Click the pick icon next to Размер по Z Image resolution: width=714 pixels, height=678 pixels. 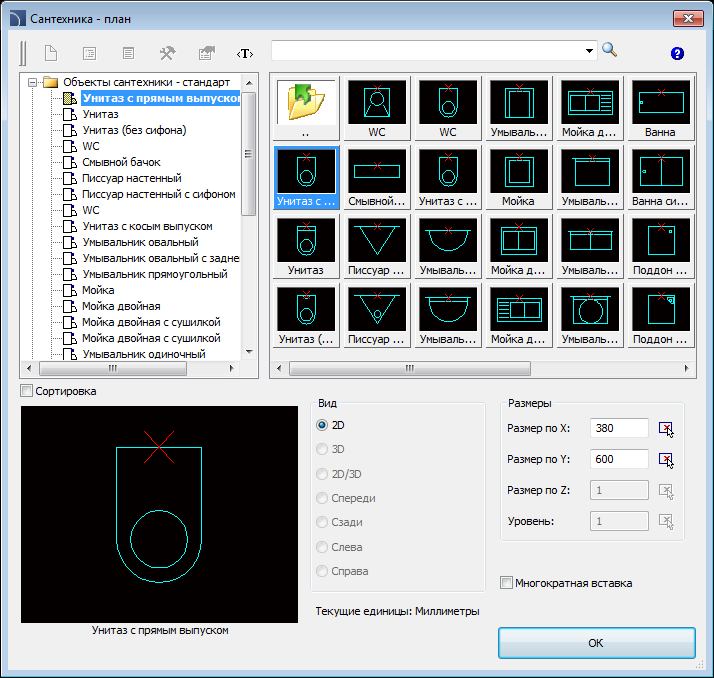[666, 491]
